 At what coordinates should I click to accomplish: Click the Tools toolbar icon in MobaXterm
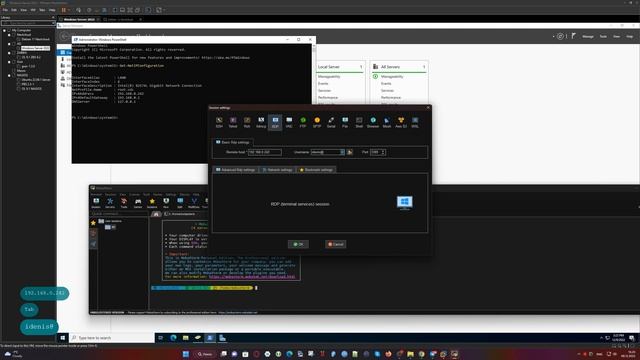coord(124,203)
